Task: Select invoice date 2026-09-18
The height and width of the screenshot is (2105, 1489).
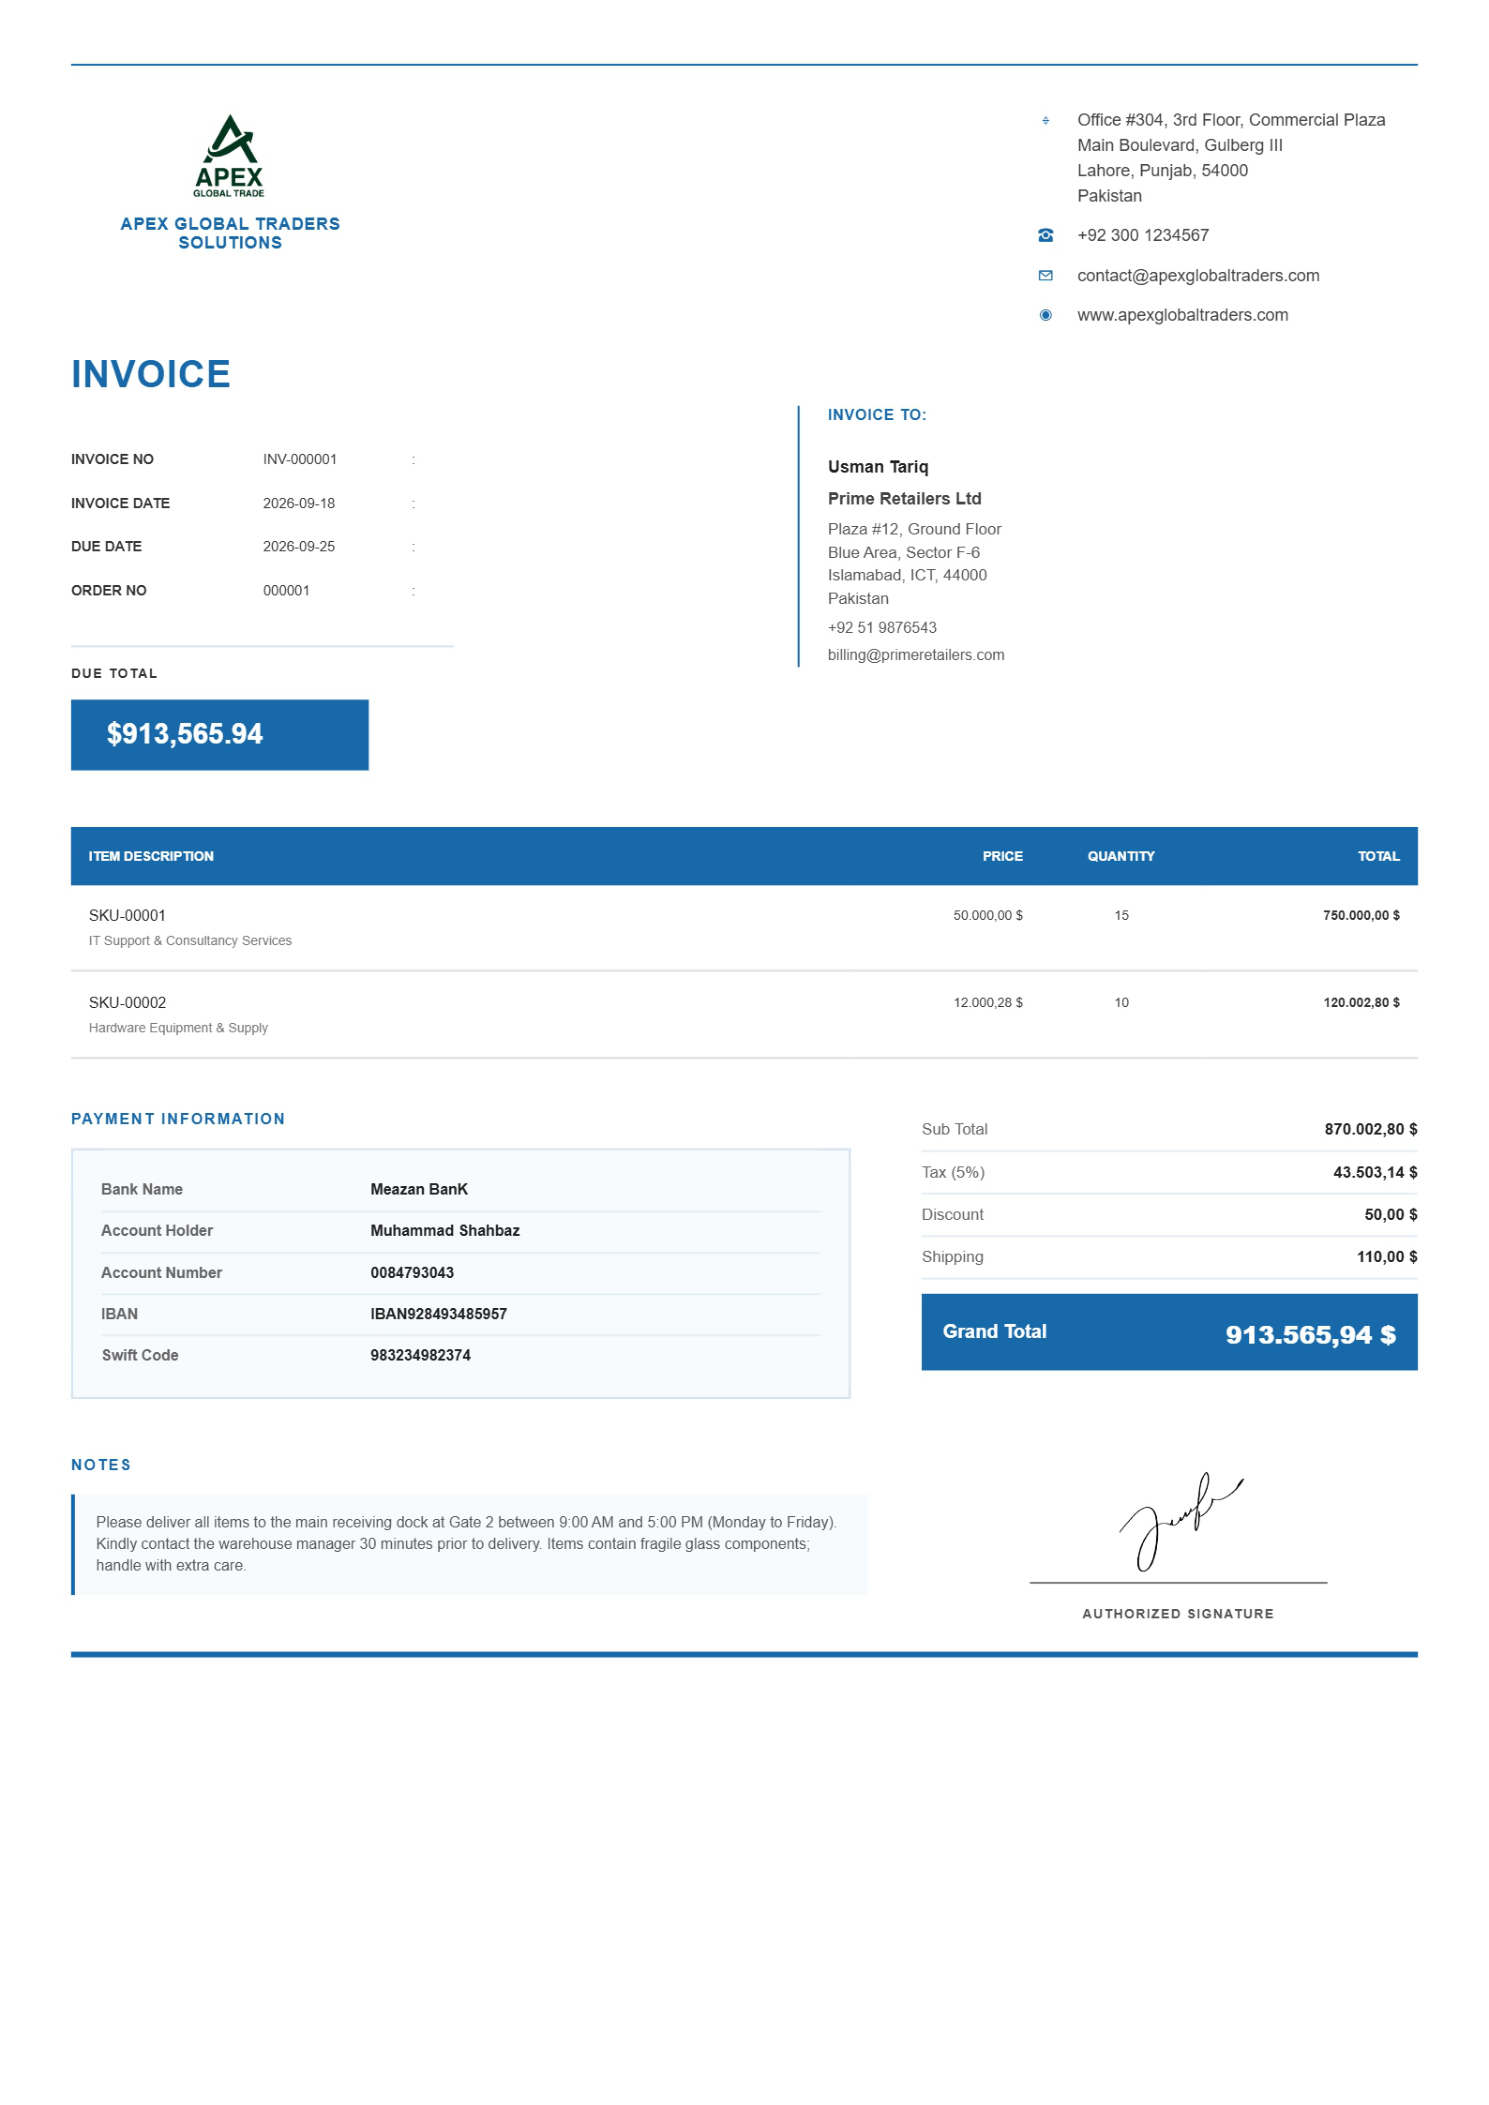Action: (x=298, y=503)
